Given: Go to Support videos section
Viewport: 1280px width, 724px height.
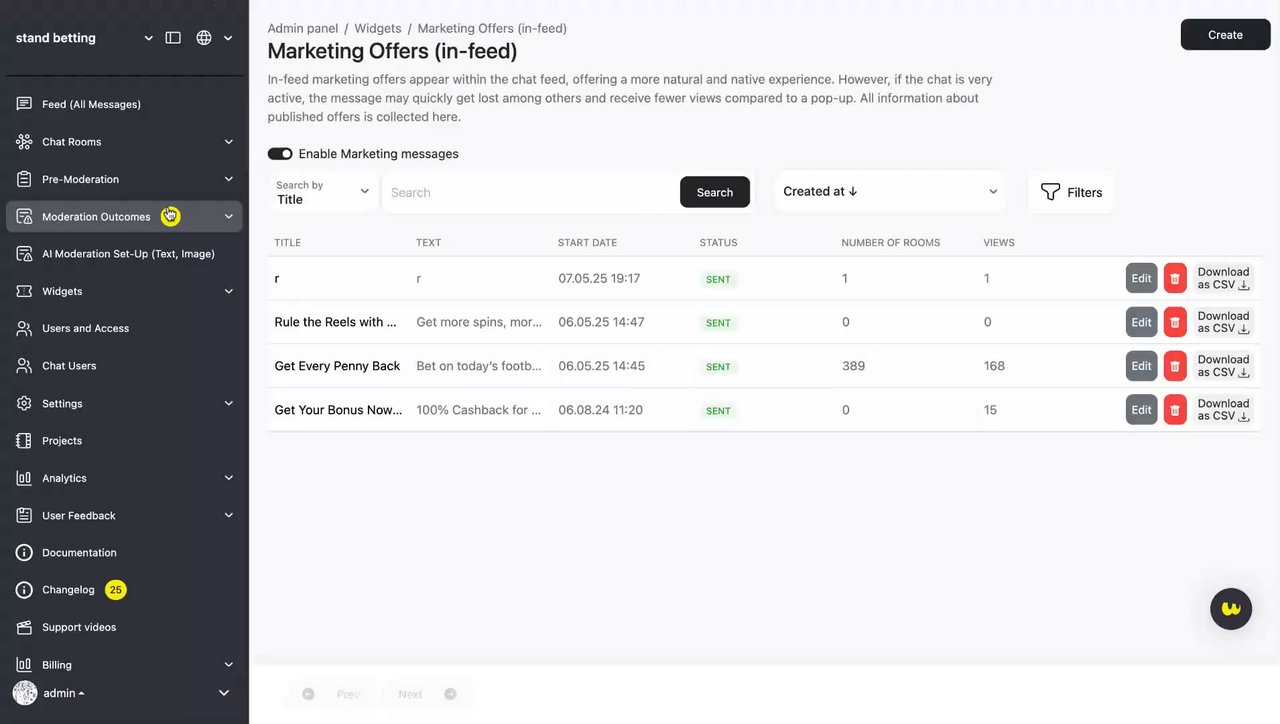Looking at the screenshot, I should point(79,627).
